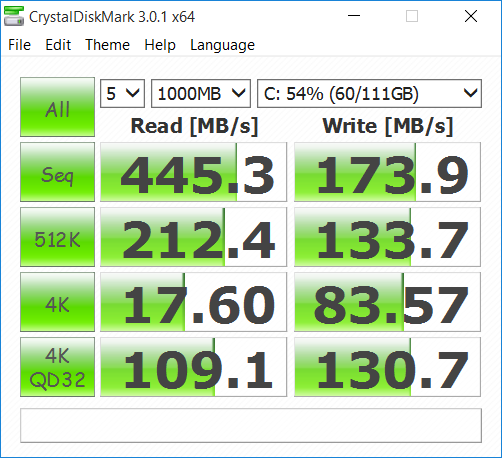Open the 1000MB test size dropdown
Viewport: 502px width, 458px height.
[x=201, y=93]
